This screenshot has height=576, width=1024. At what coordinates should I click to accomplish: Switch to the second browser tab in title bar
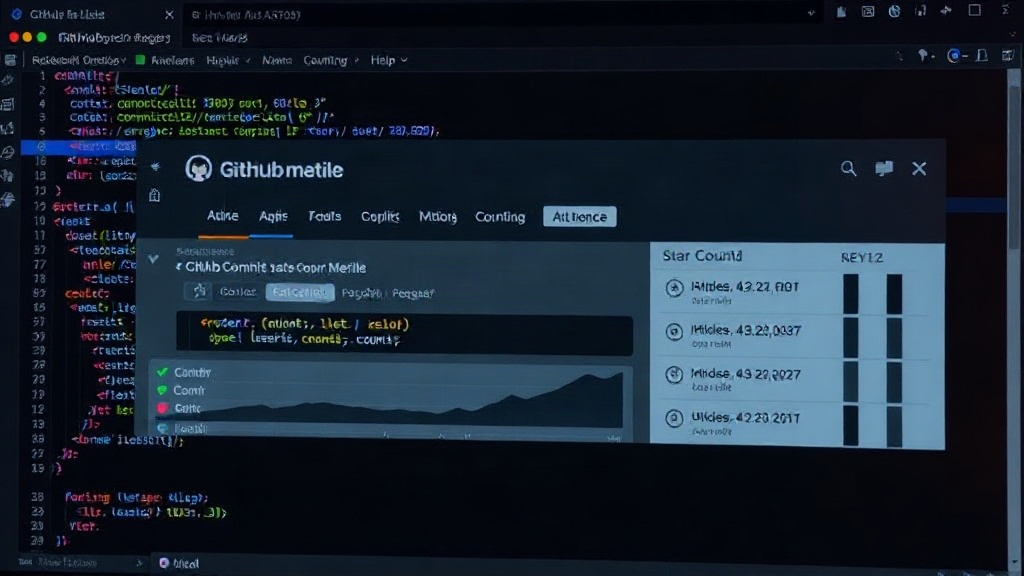point(246,14)
